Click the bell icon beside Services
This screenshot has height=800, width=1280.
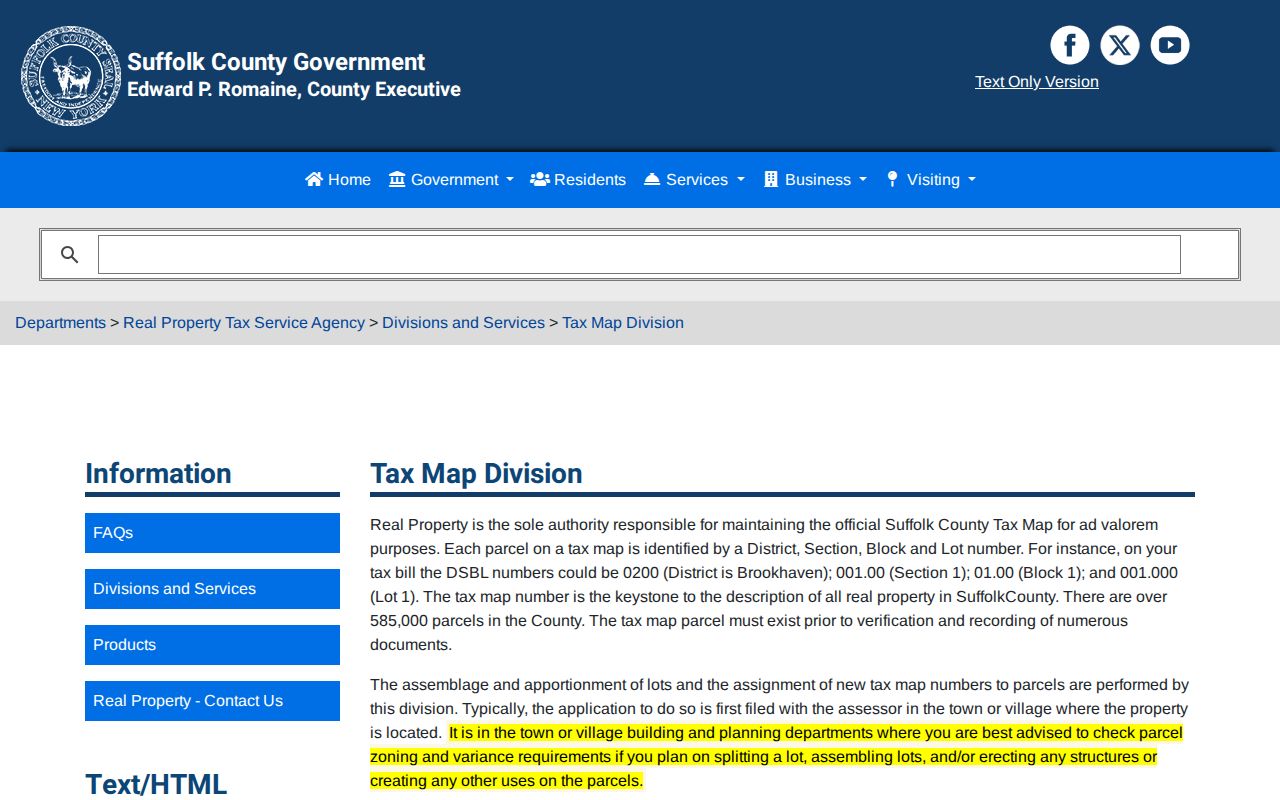(652, 179)
